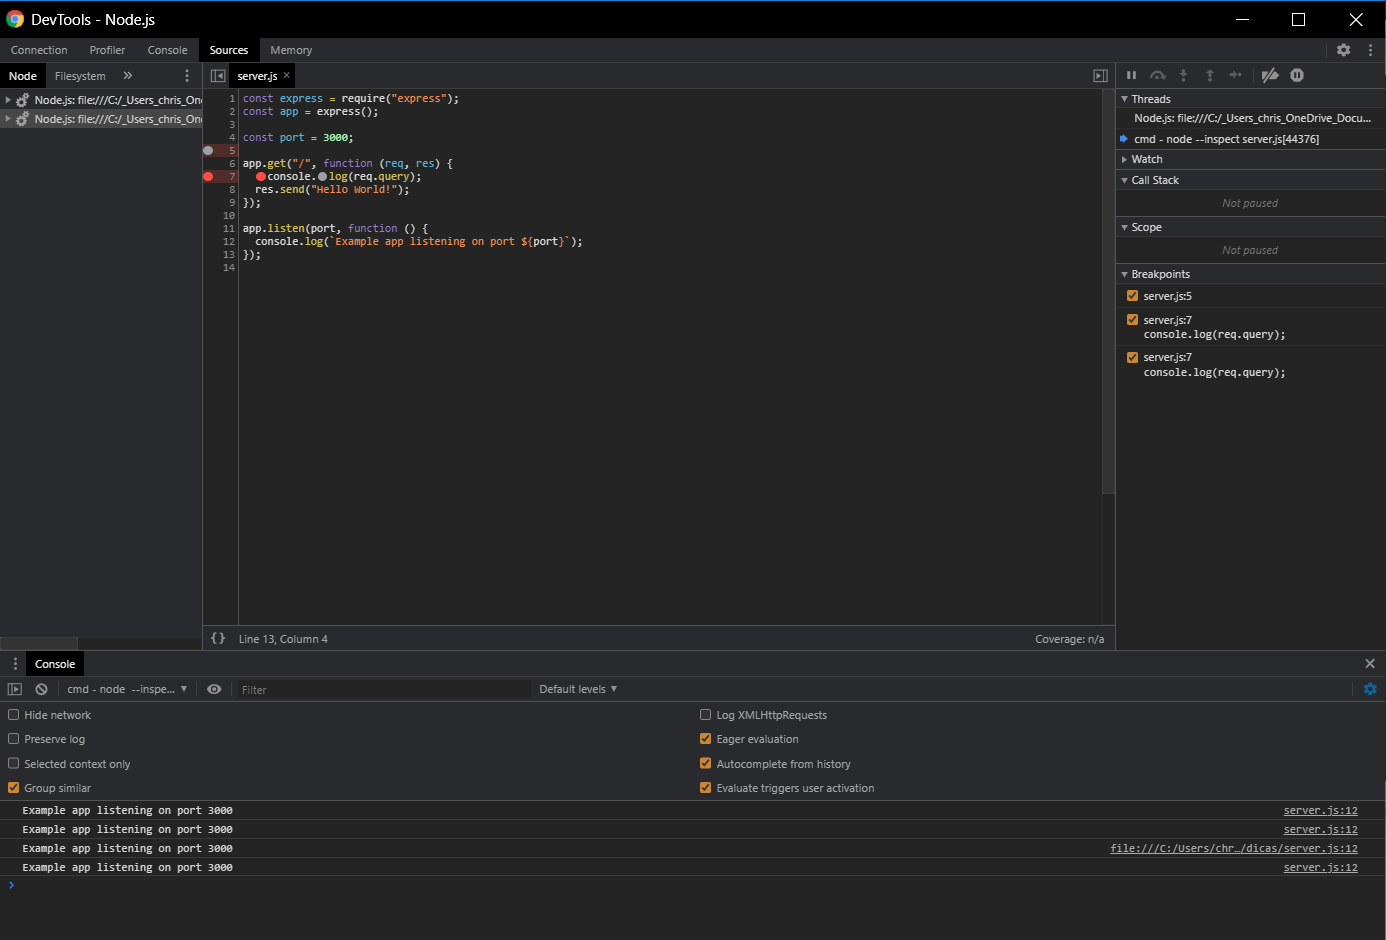Switch to the Profiler tab
Screen dimensions: 1386x940
[107, 50]
